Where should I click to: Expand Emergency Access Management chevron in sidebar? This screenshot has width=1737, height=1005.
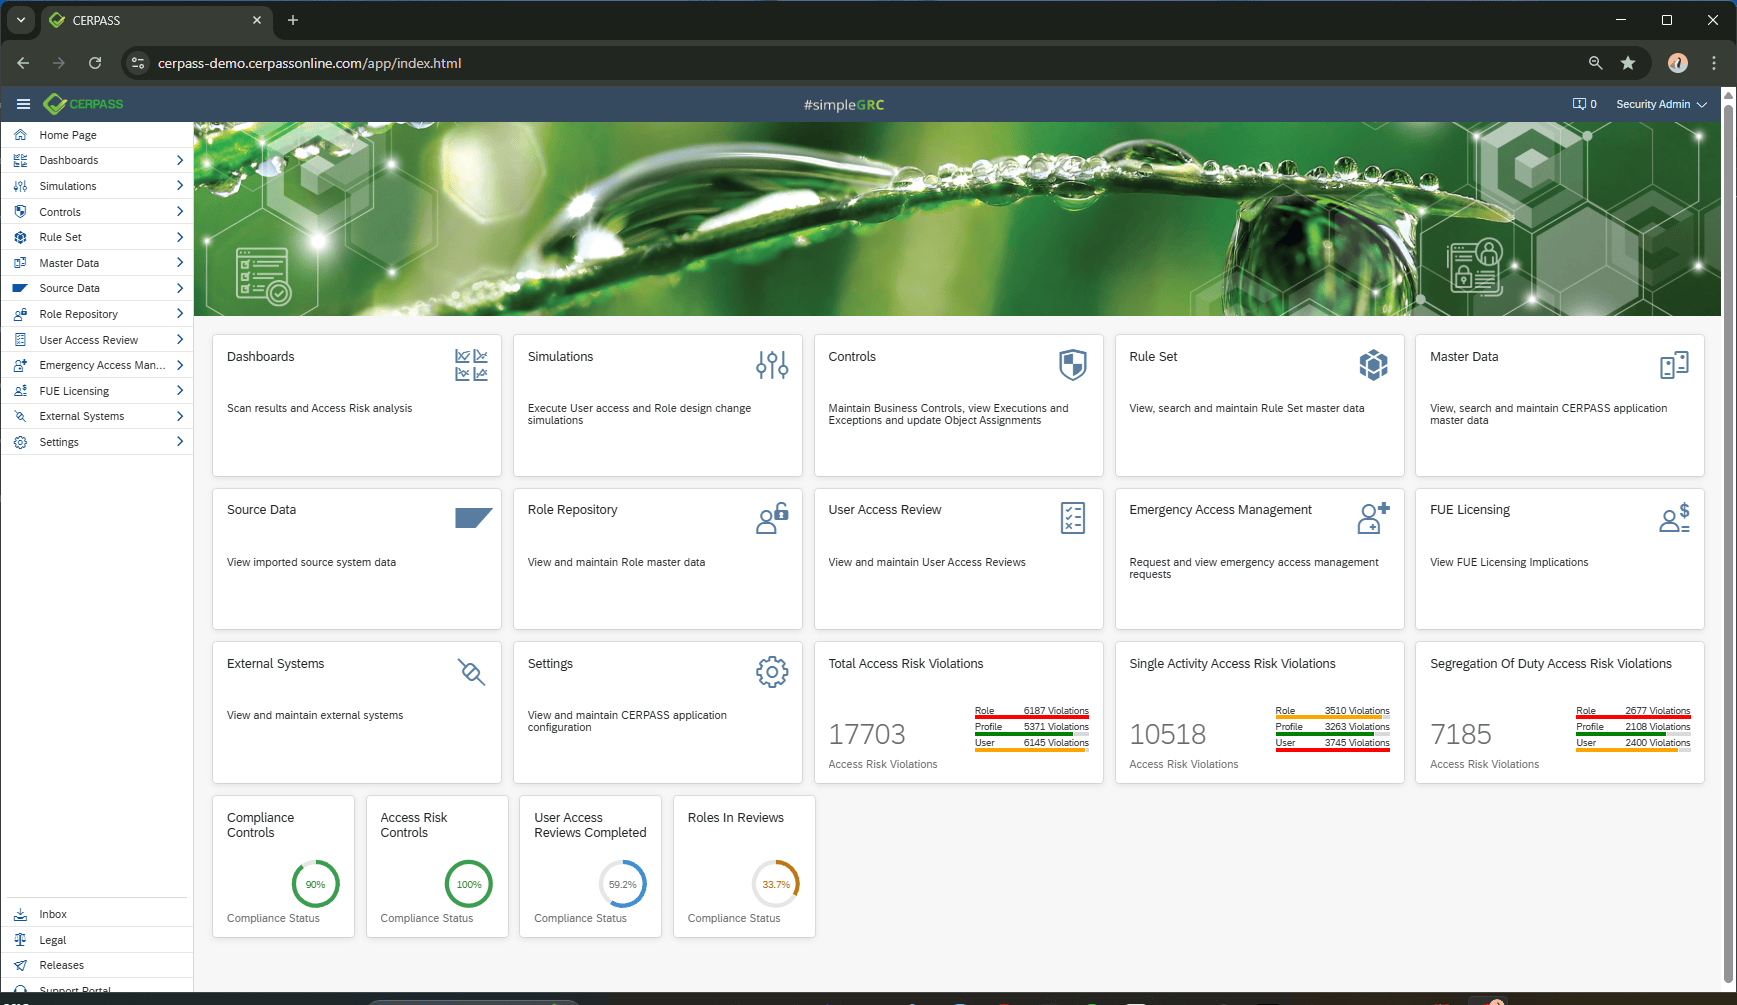180,365
